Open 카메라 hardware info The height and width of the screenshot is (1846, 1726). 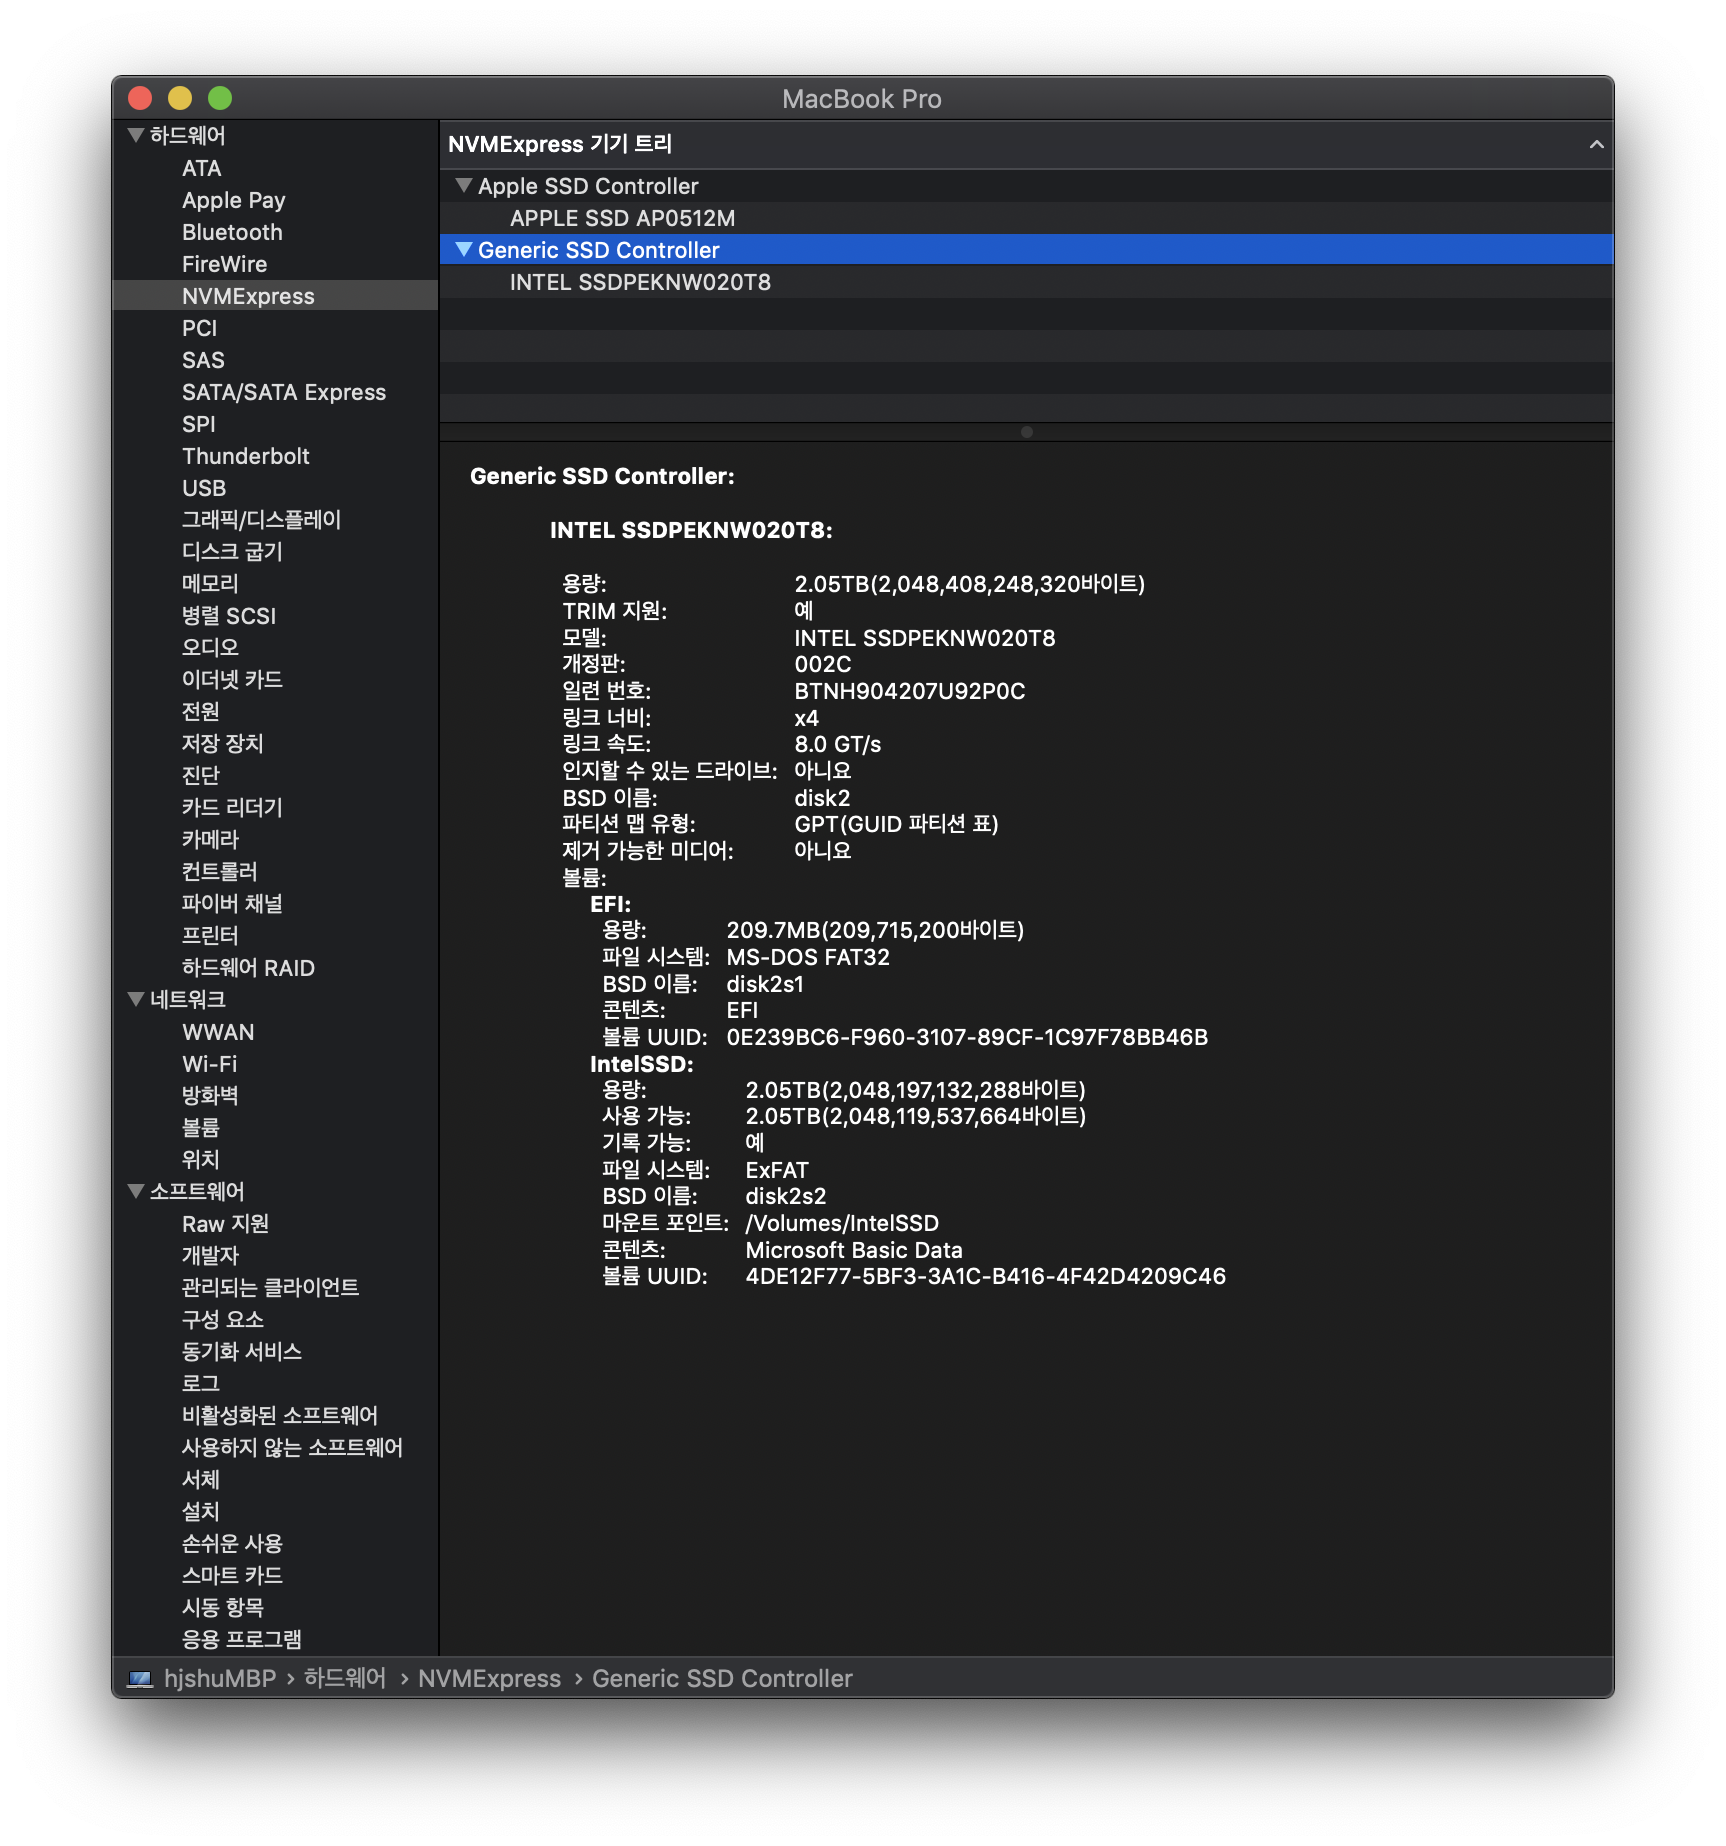(x=210, y=840)
